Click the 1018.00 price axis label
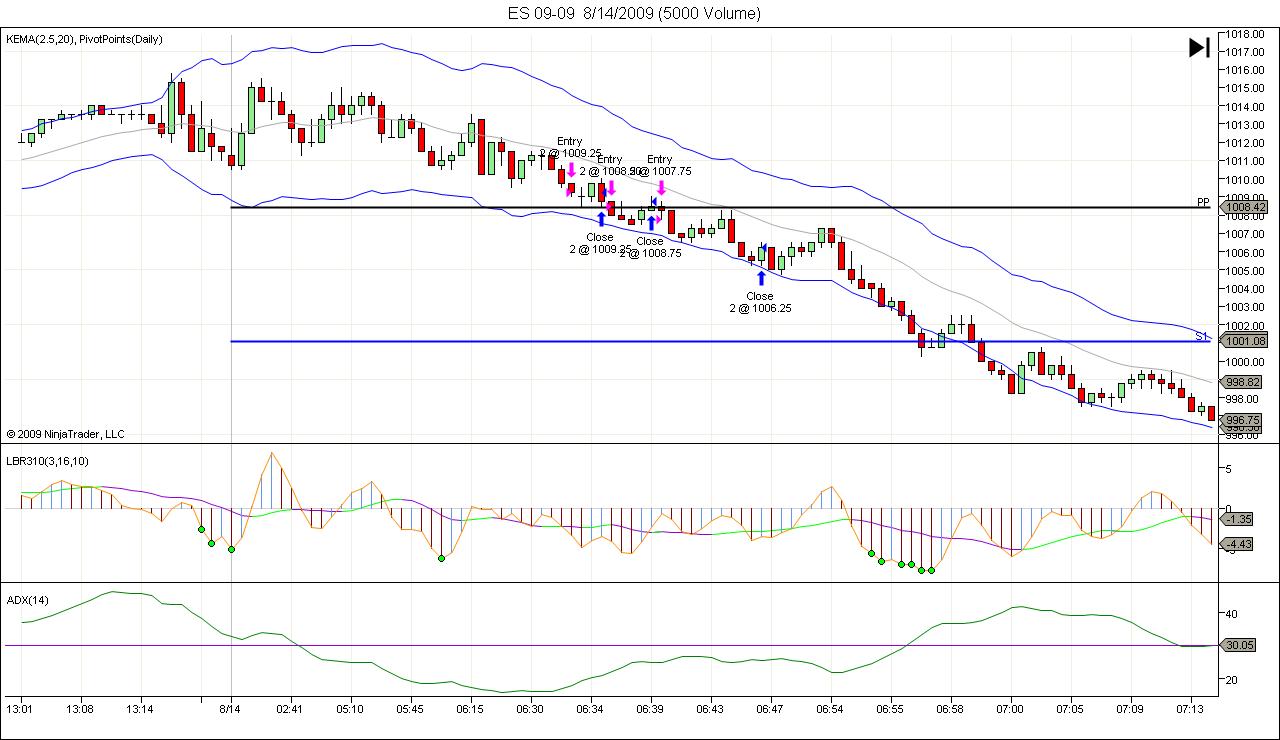The image size is (1280, 740). pyautogui.click(x=1245, y=34)
